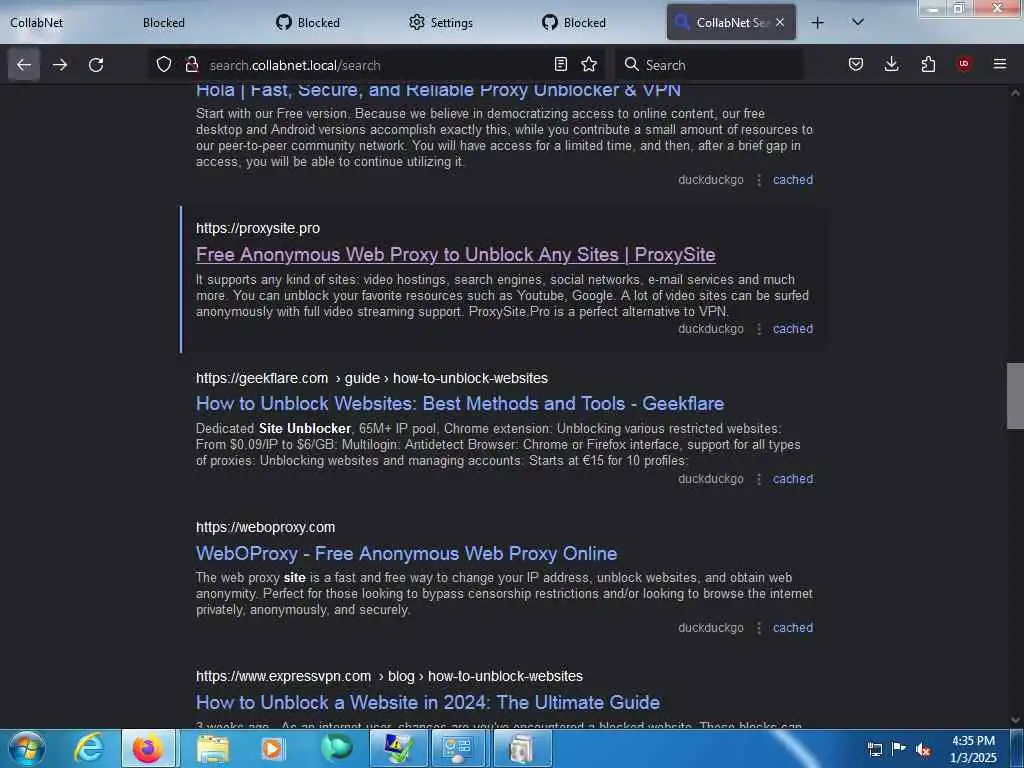Open the Free Anonymous Web Proxy ProxySite link
The width and height of the screenshot is (1024, 768).
[x=455, y=255]
